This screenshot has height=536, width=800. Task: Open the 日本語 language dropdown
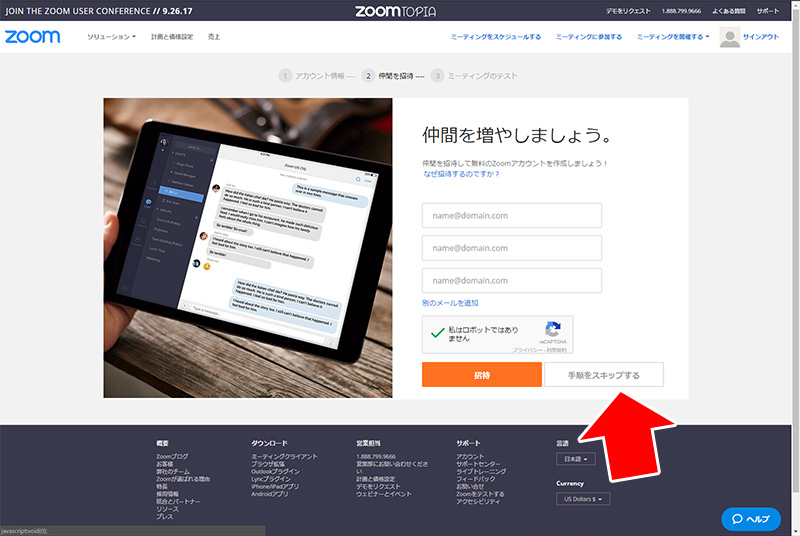pos(575,459)
